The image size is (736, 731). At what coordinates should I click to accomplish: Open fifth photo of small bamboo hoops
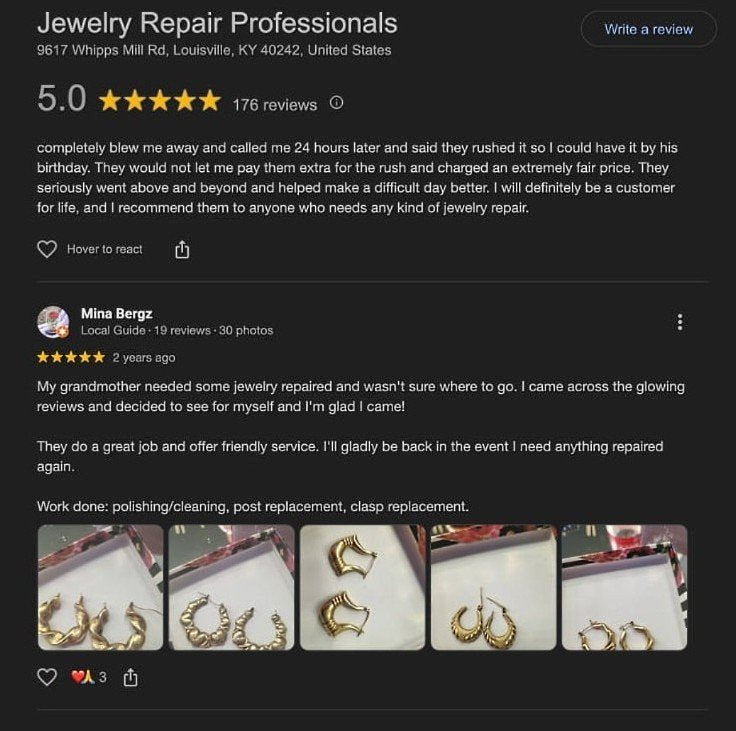(624, 587)
